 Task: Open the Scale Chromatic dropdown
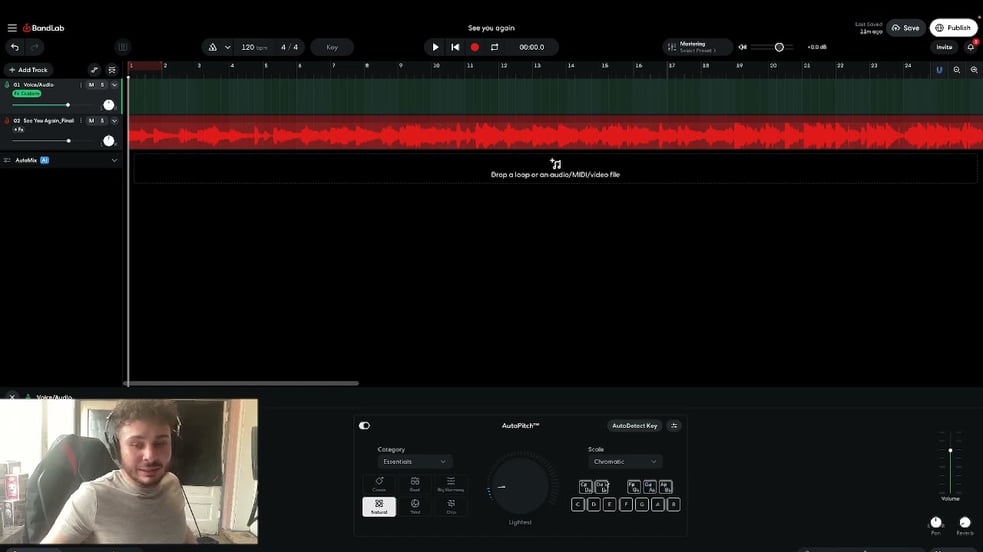(x=624, y=461)
